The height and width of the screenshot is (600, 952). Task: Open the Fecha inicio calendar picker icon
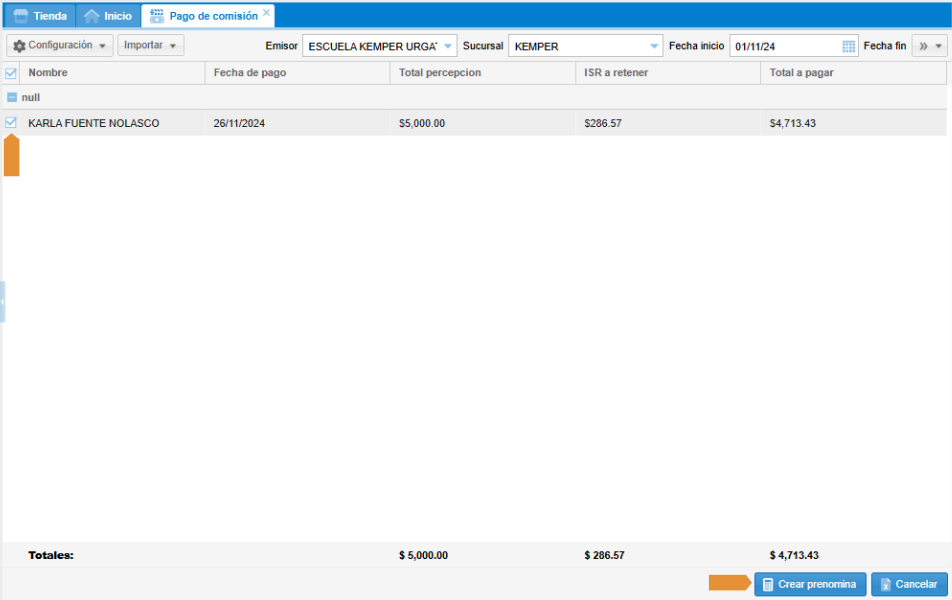(849, 46)
